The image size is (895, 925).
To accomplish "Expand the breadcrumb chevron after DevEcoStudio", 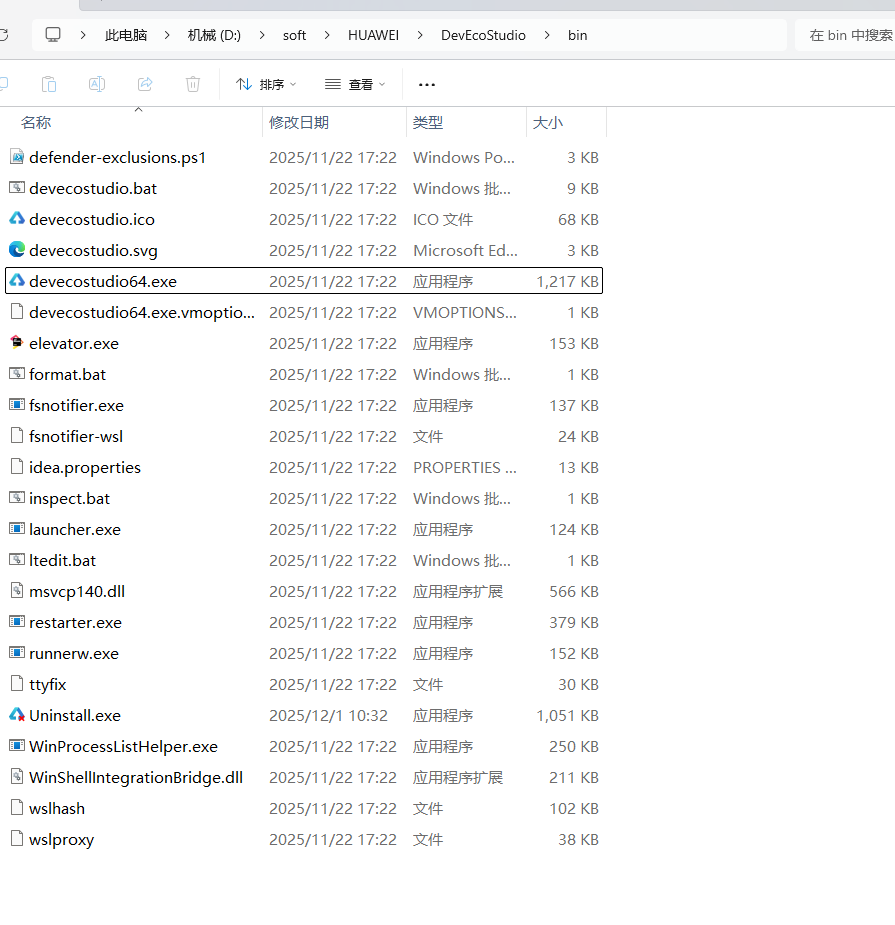I will (x=547, y=34).
